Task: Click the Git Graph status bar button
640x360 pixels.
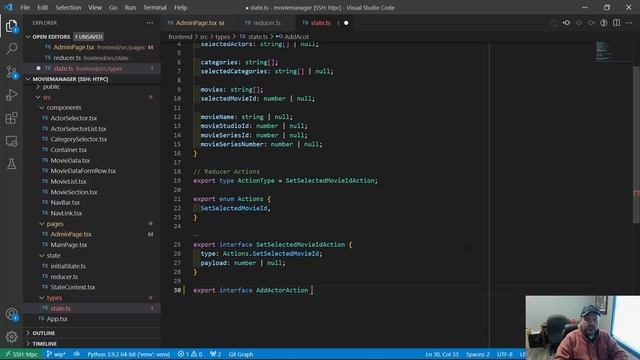Action: [x=241, y=354]
